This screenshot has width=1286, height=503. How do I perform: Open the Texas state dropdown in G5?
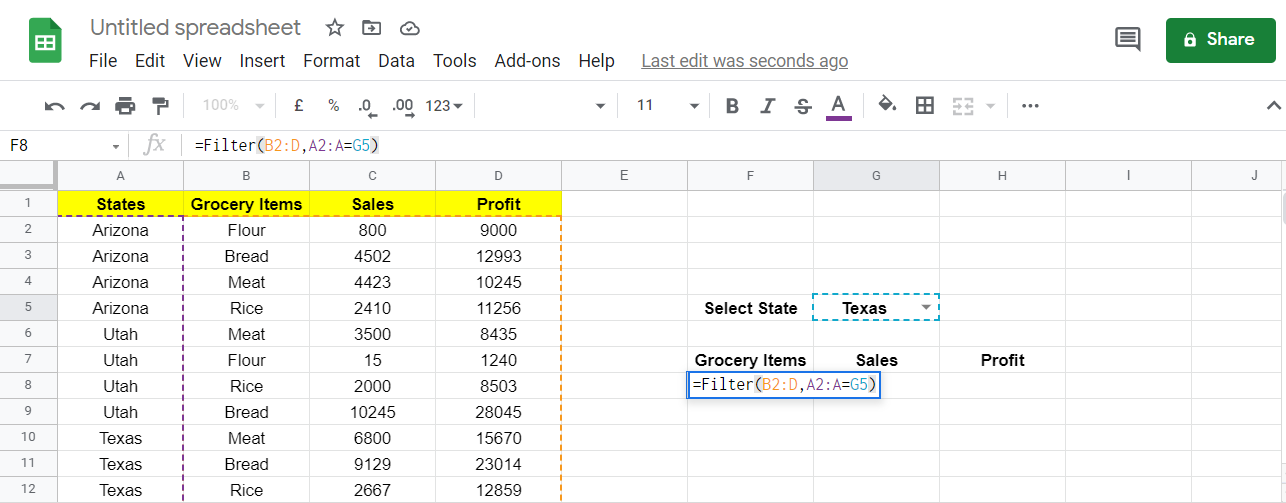click(x=926, y=308)
